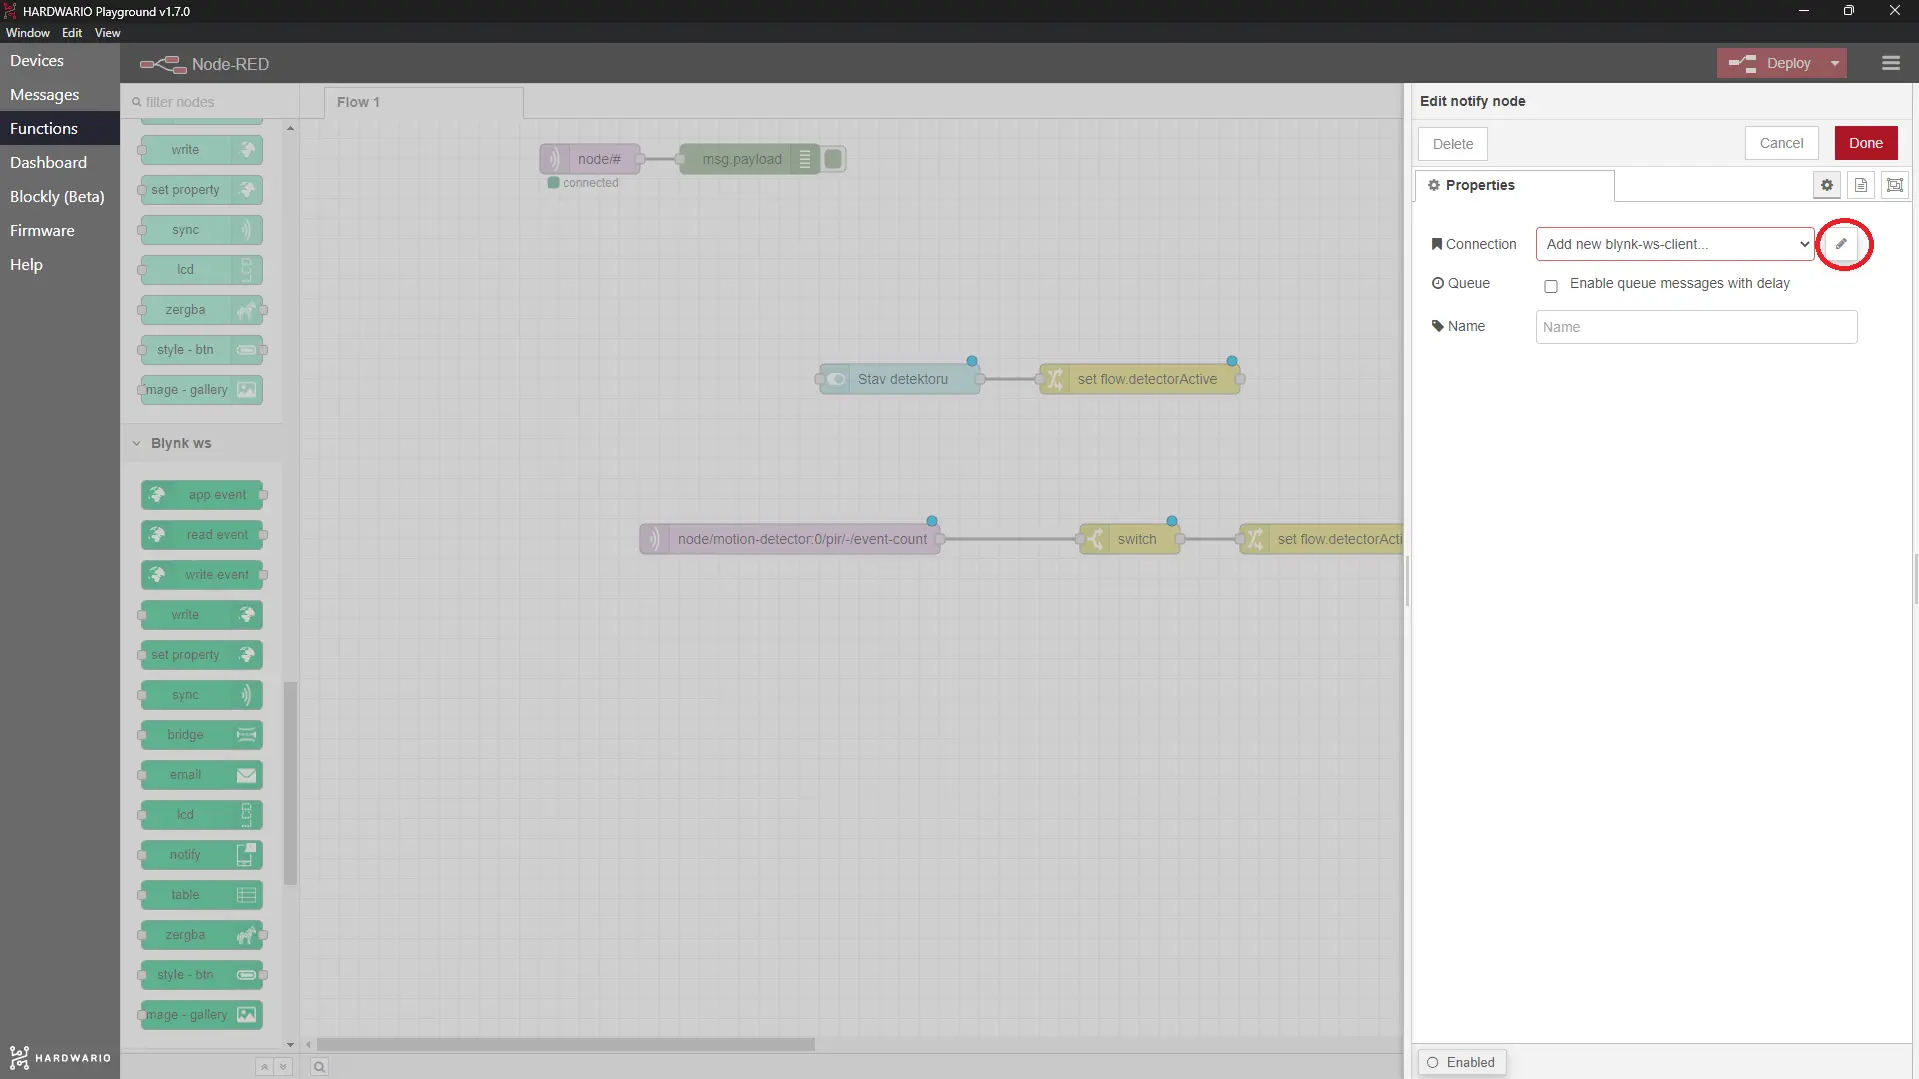Viewport: 1919px width, 1079px height.
Task: Select the table palette node
Action: click(x=202, y=895)
